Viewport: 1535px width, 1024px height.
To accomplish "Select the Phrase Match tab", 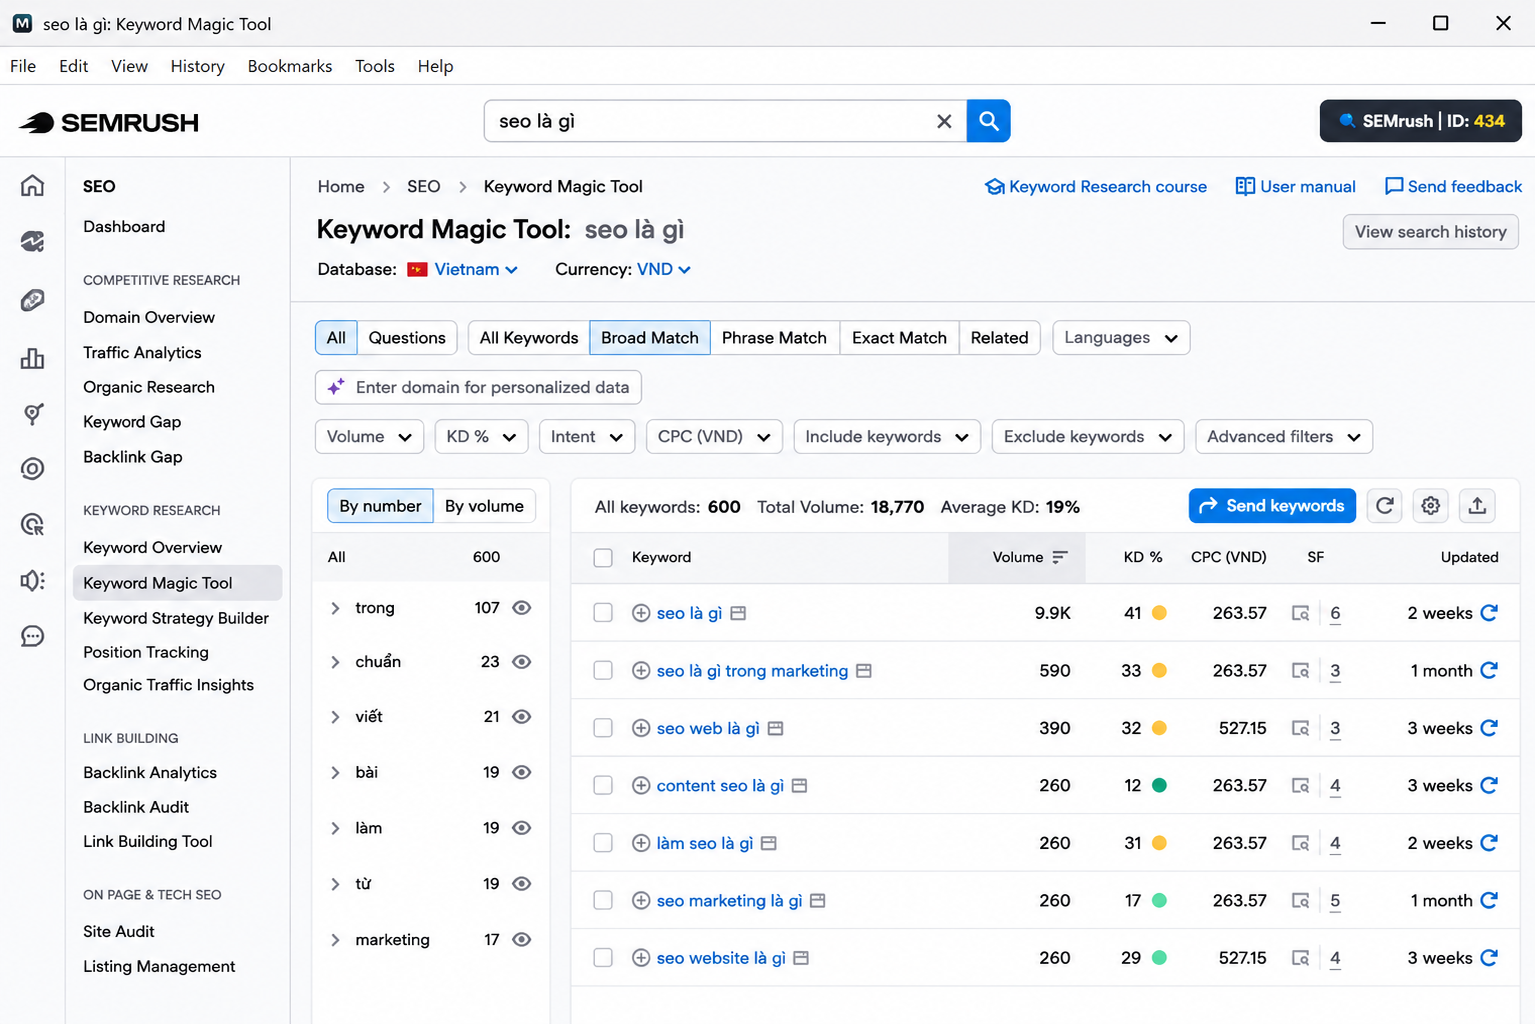I will (x=774, y=338).
